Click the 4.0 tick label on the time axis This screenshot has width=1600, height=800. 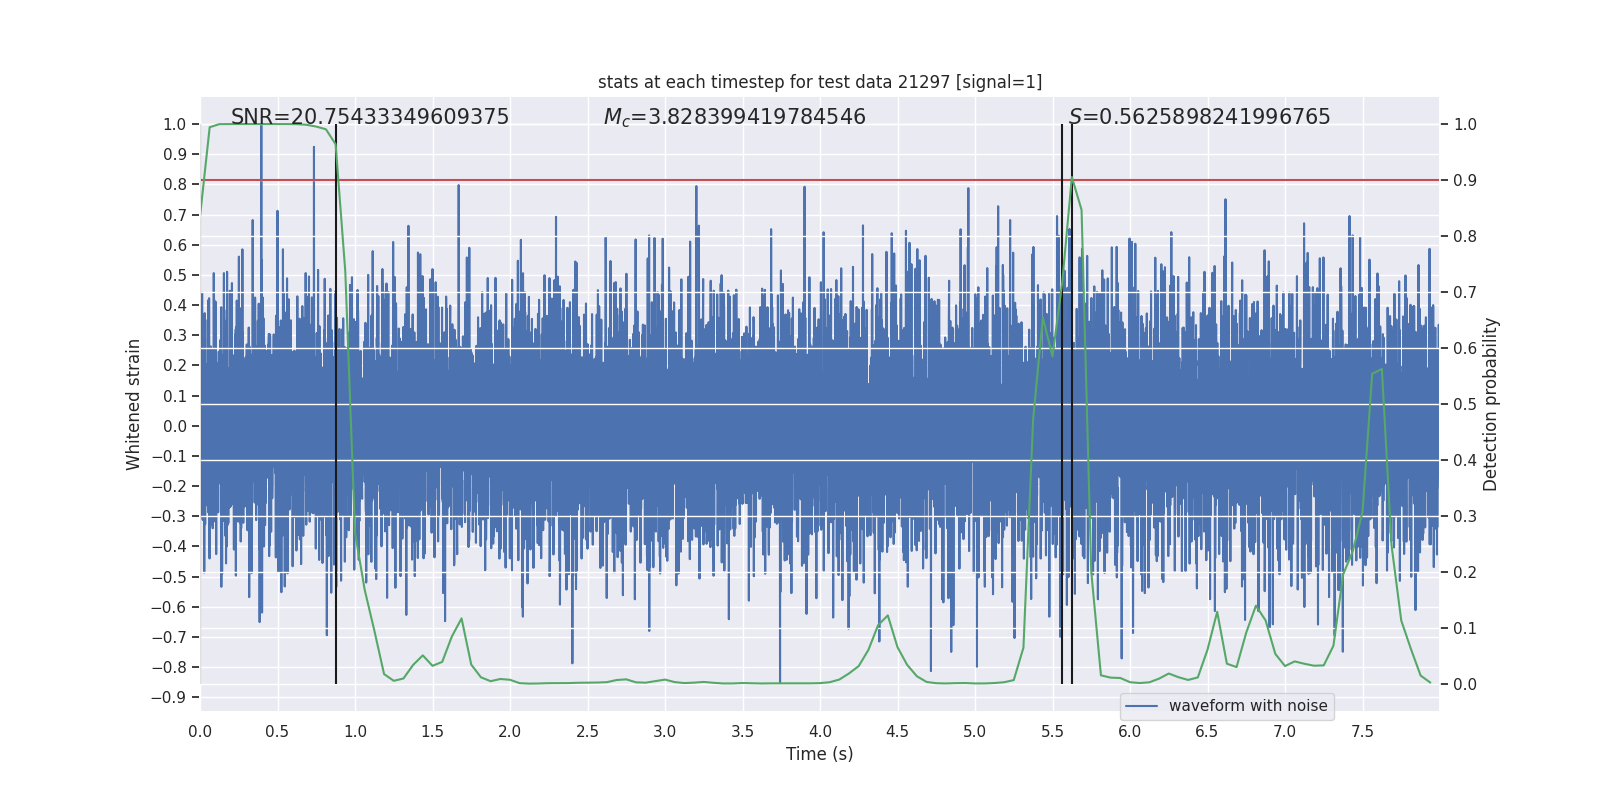coord(820,731)
